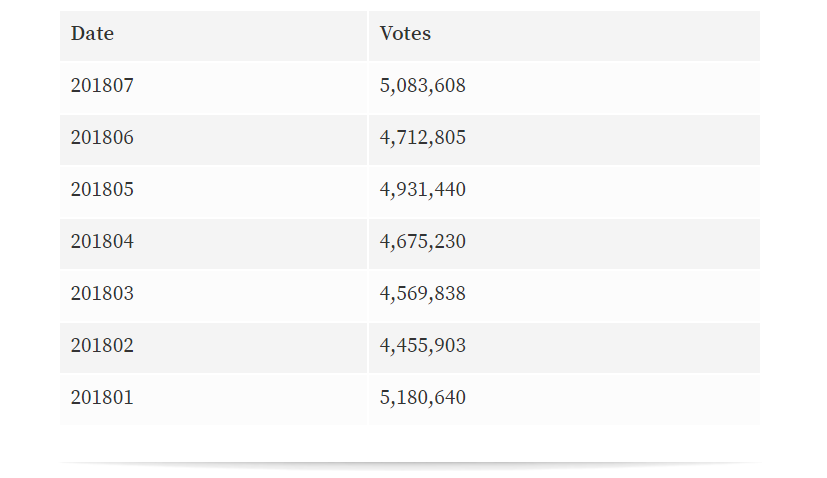Select the 201807 date cell
Viewport: 827px width, 478px height.
click(x=102, y=86)
